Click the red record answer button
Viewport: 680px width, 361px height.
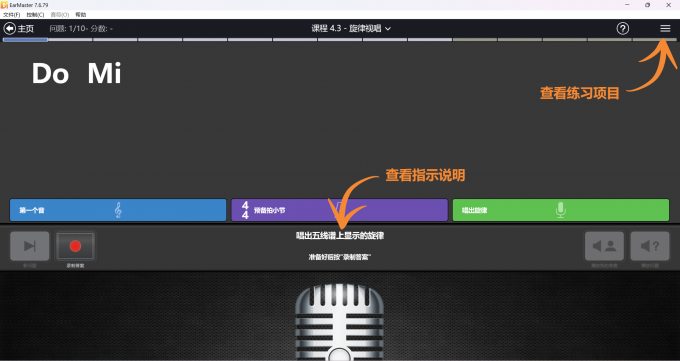[x=75, y=246]
